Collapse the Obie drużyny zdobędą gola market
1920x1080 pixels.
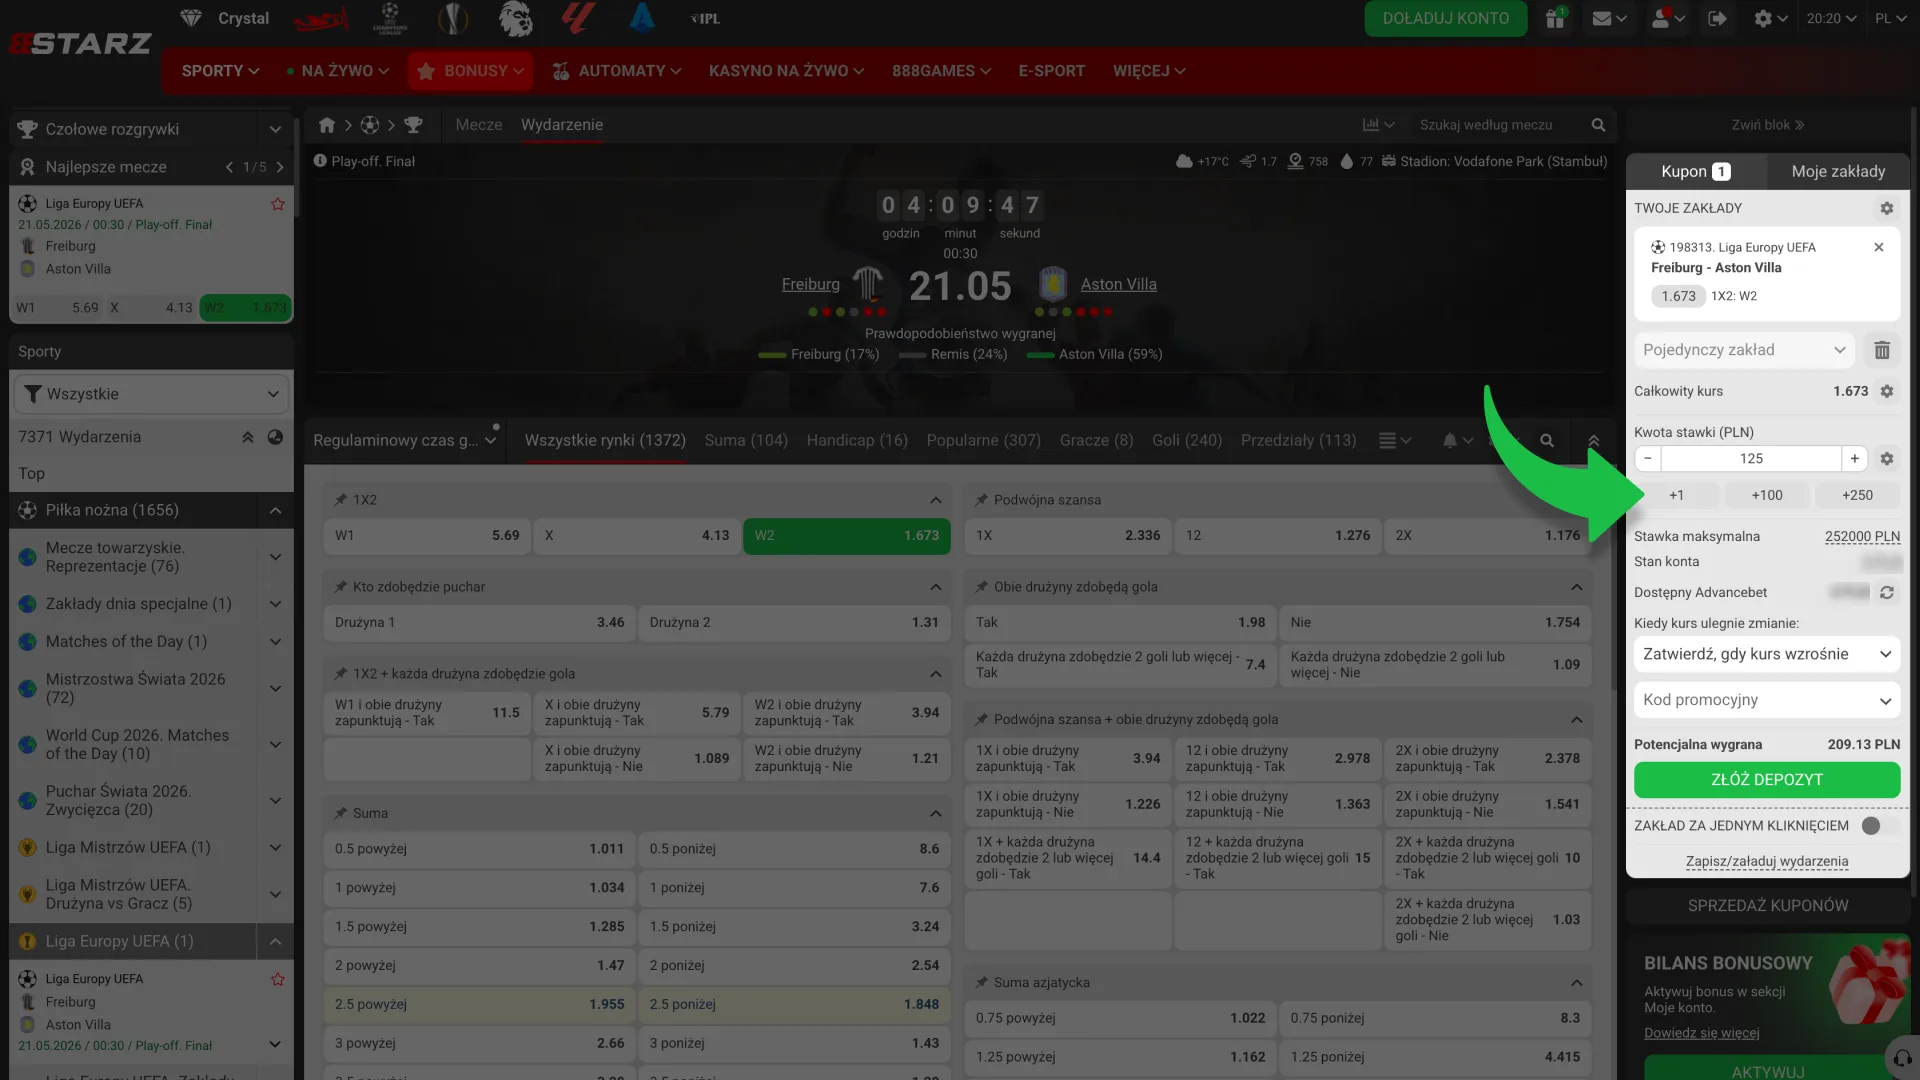[1576, 587]
